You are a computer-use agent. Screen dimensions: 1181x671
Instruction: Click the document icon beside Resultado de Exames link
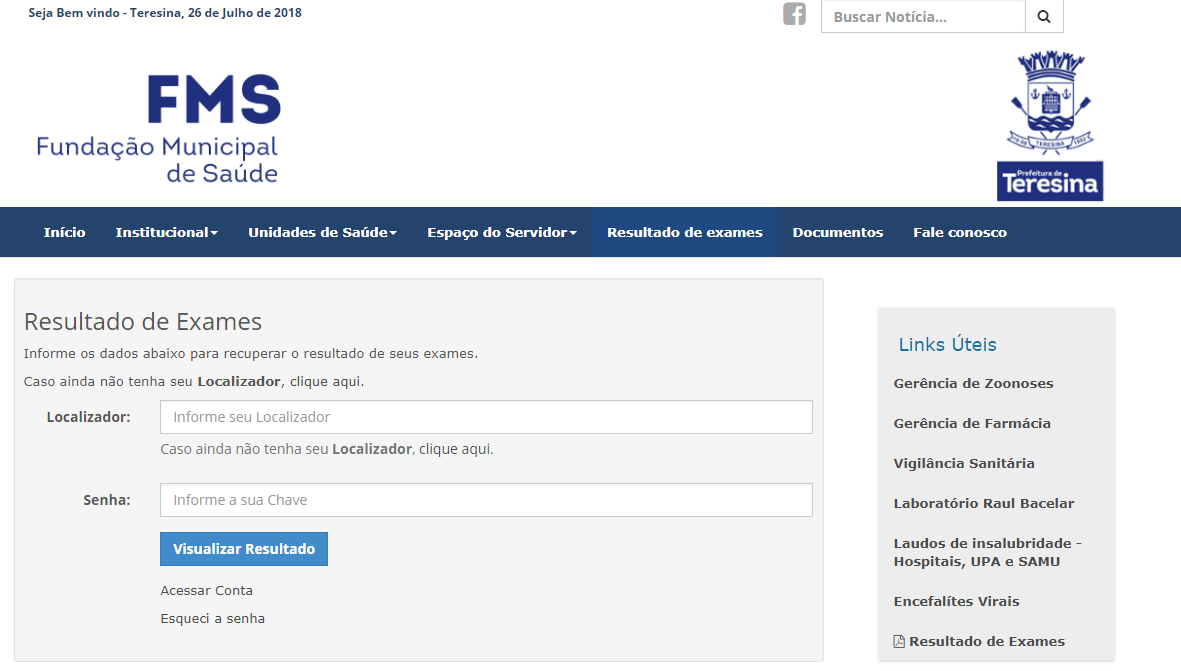pyautogui.click(x=898, y=641)
